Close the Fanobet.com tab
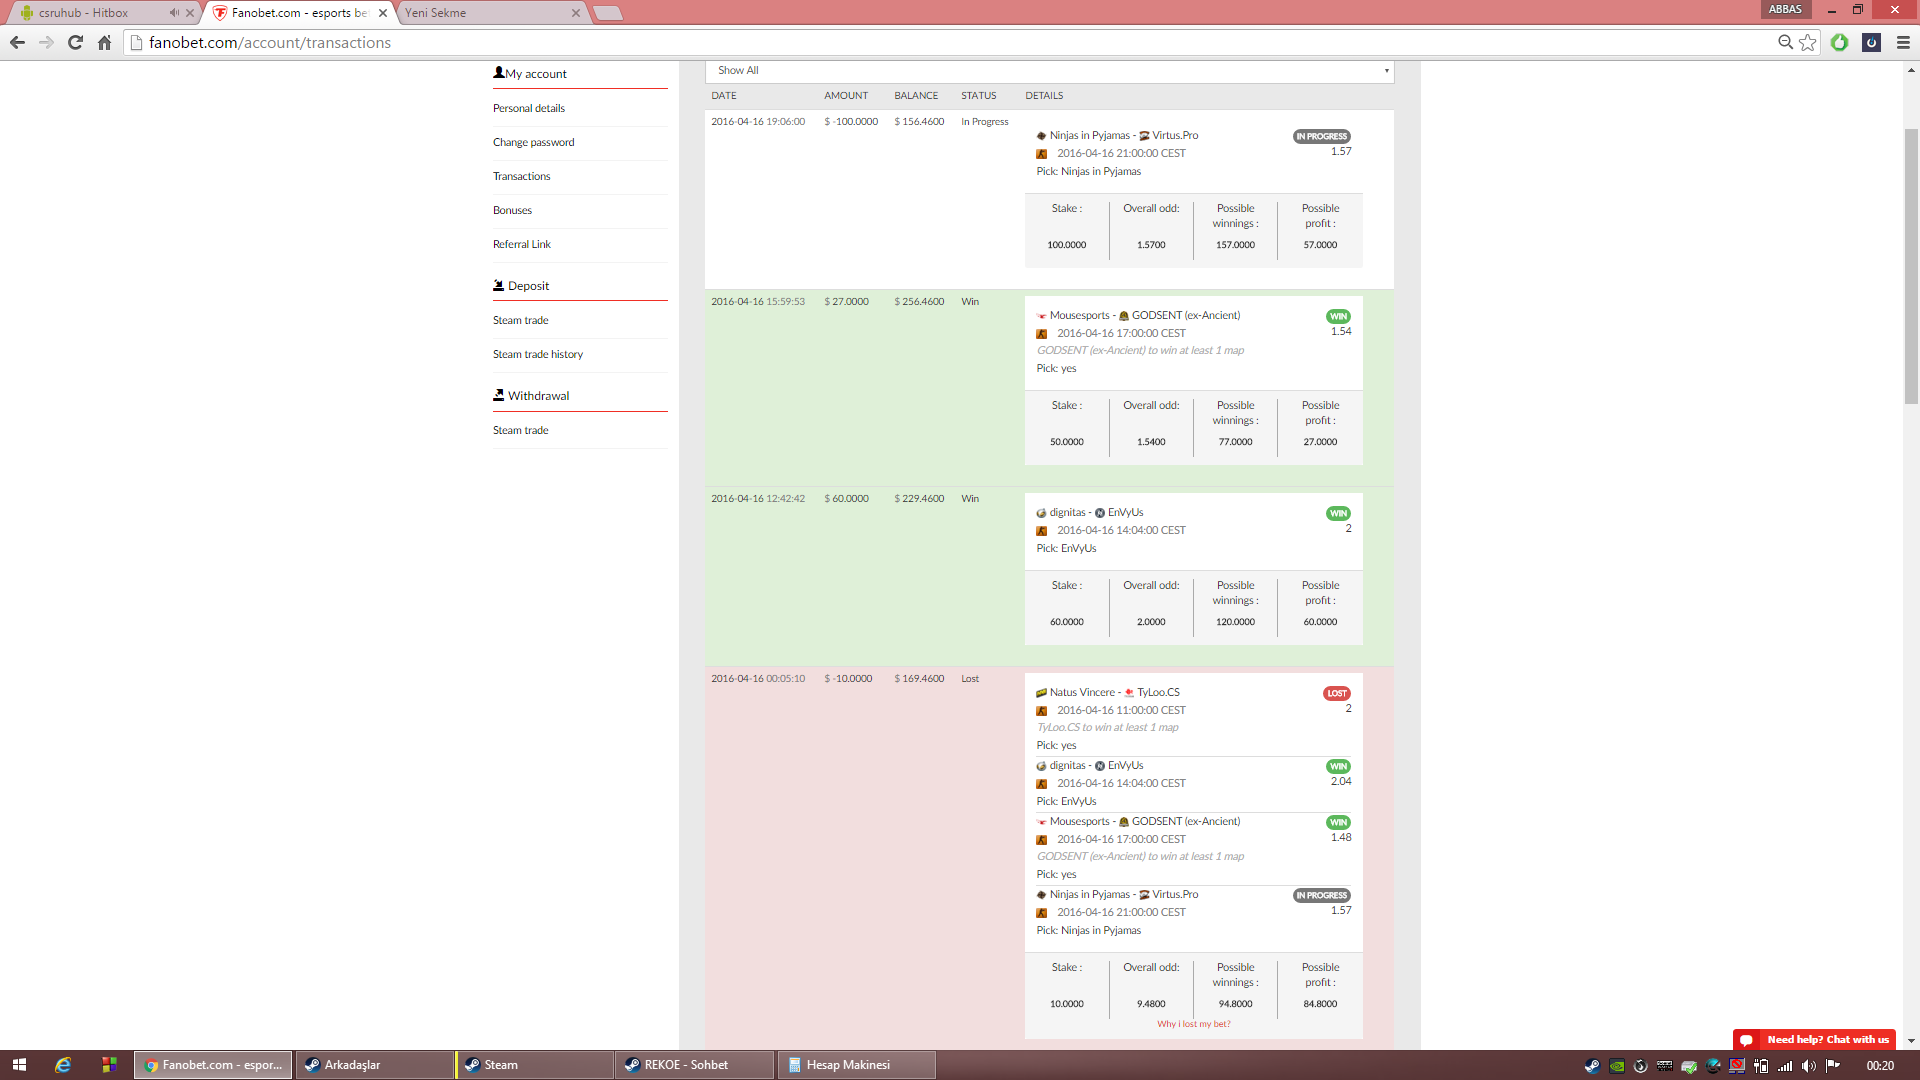Screen dimensions: 1920x1080 click(382, 13)
